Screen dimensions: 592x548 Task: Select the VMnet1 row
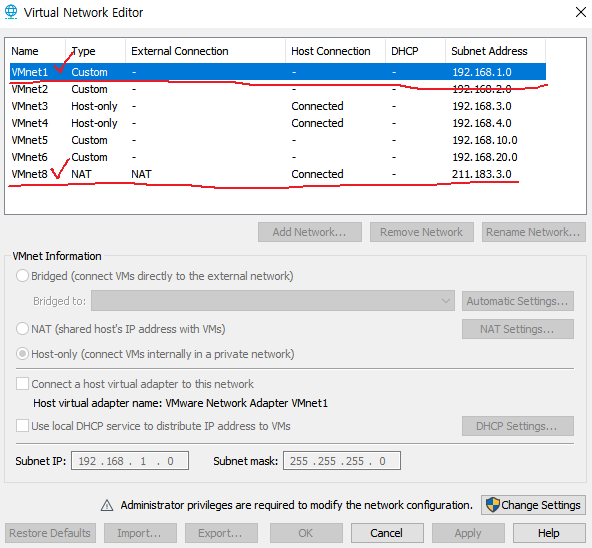point(278,72)
